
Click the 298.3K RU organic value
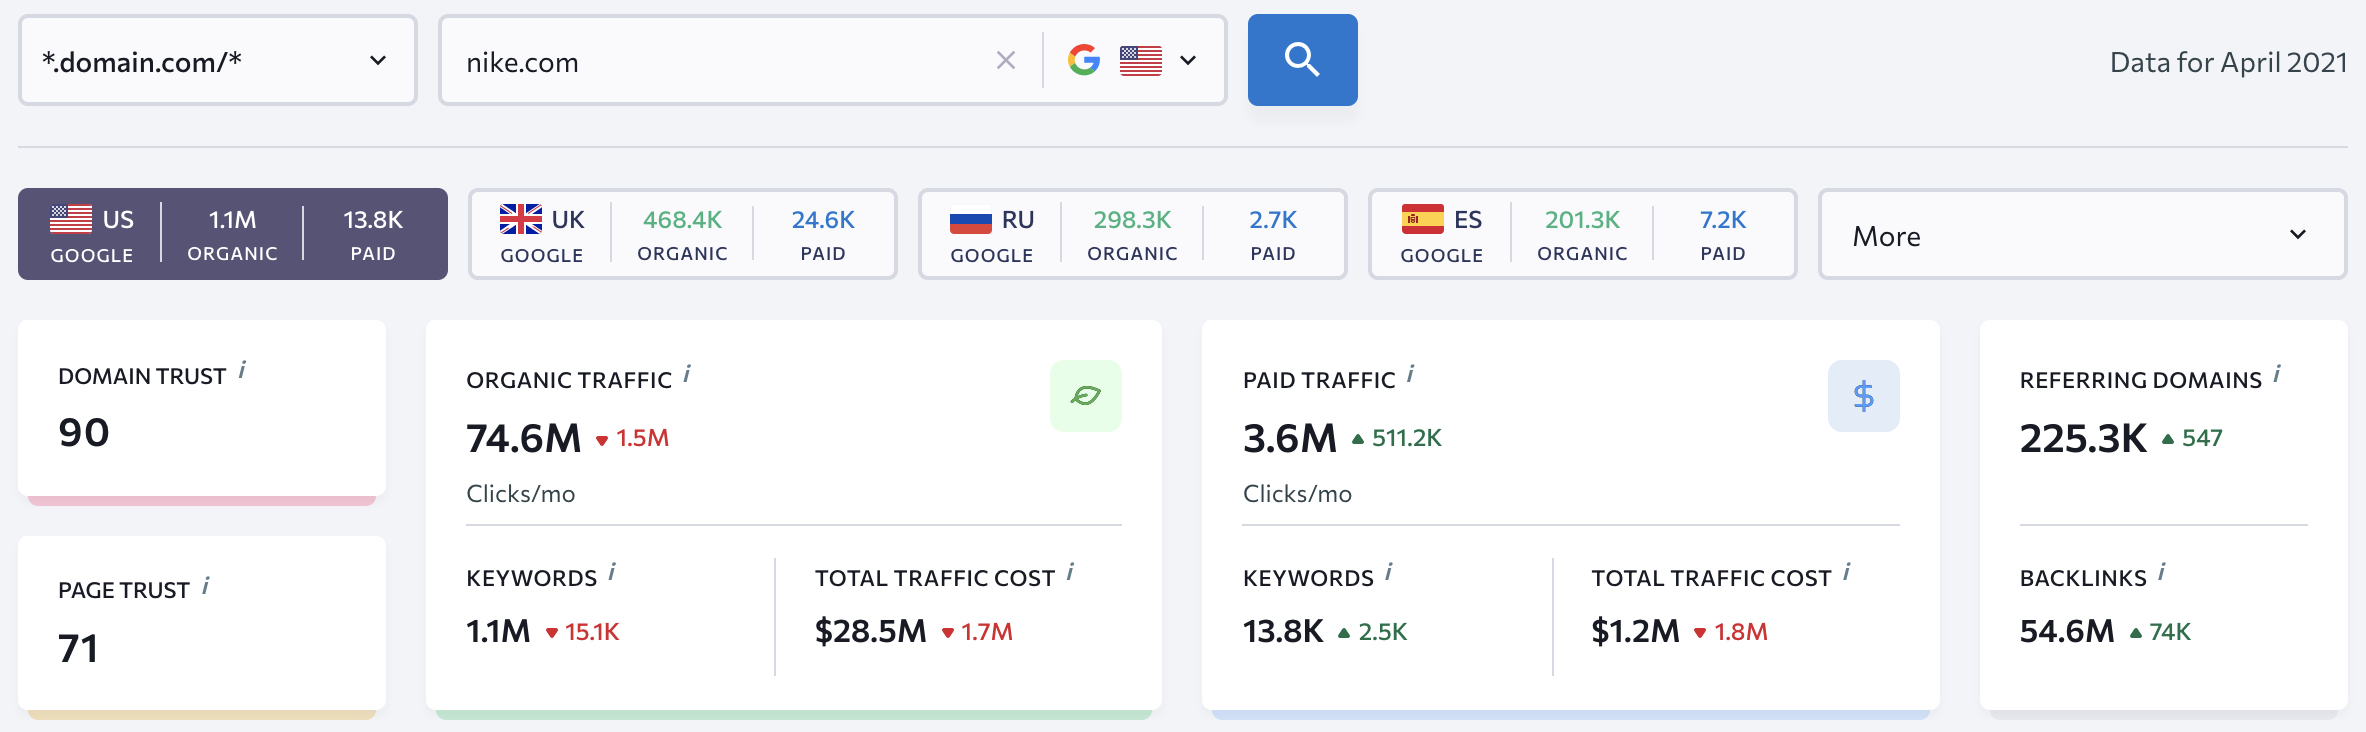(x=1133, y=219)
